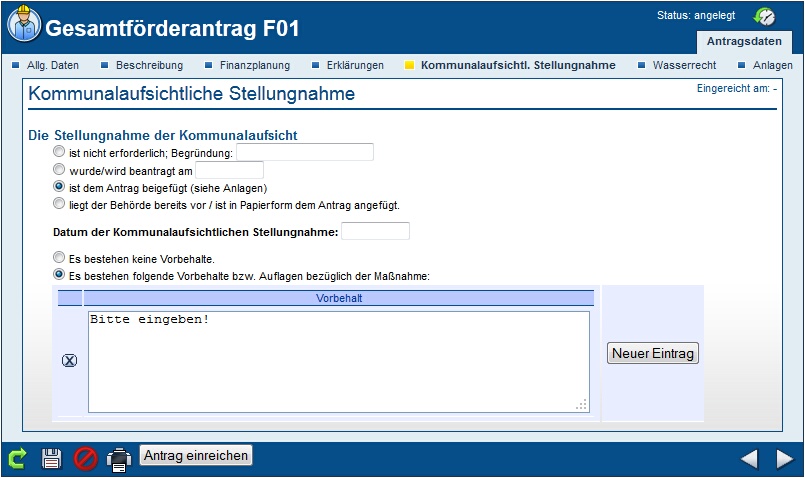
Task: Click the Vorbehalt column header
Action: [x=339, y=298]
